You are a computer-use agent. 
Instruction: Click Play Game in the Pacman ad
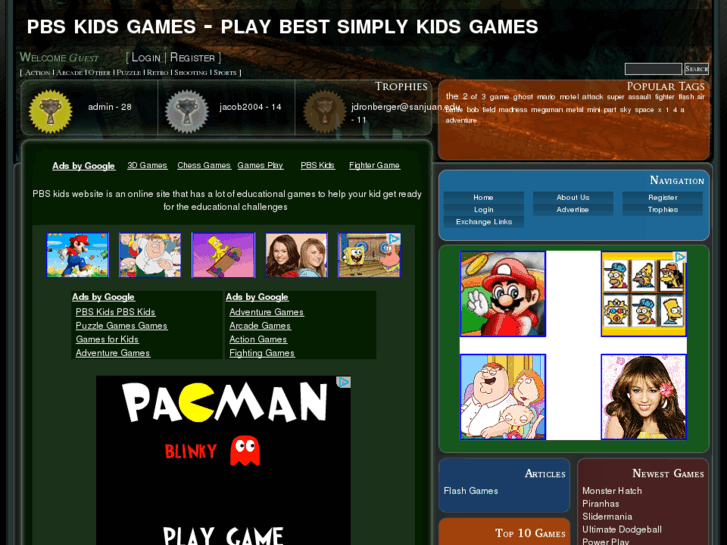(x=223, y=536)
